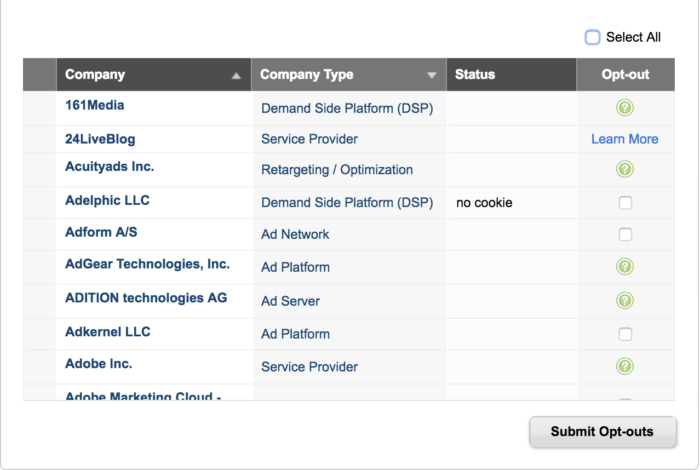Sort by the Company column header
Viewport: 700px width, 470px height.
pyautogui.click(x=154, y=75)
